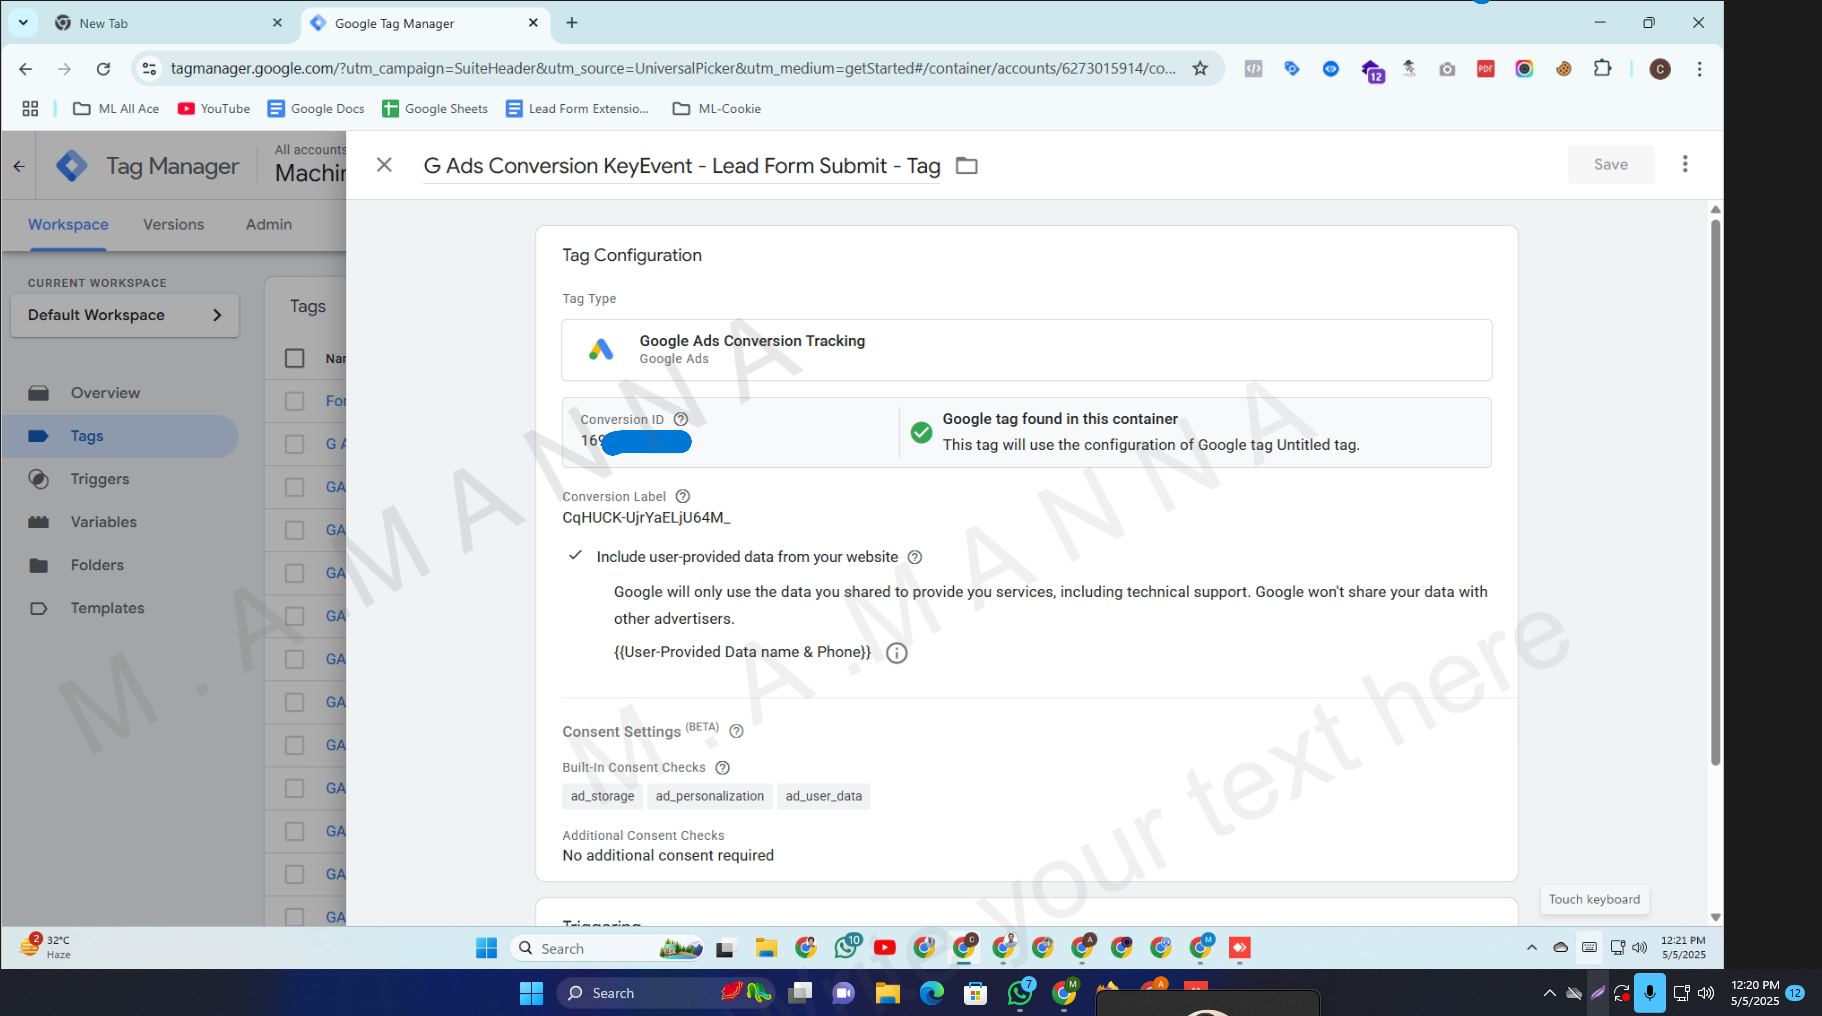This screenshot has height=1016, width=1822.
Task: Click the Consent Settings help icon
Action: click(x=736, y=731)
